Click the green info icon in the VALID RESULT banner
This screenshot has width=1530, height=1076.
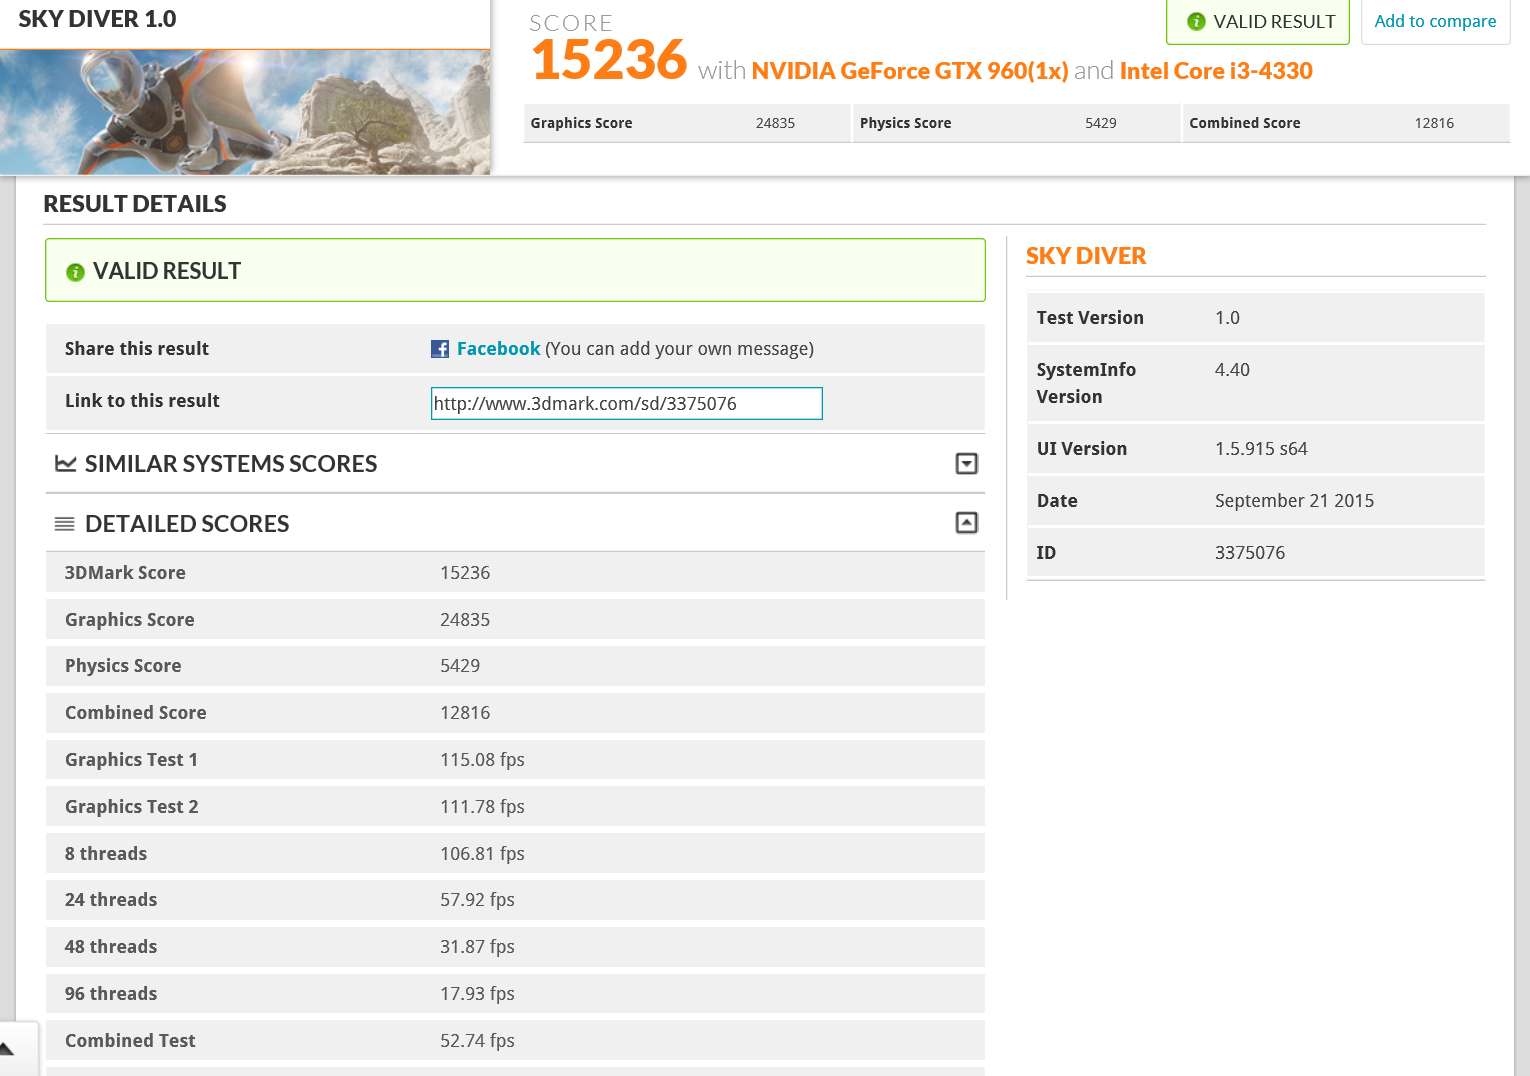pyautogui.click(x=75, y=272)
